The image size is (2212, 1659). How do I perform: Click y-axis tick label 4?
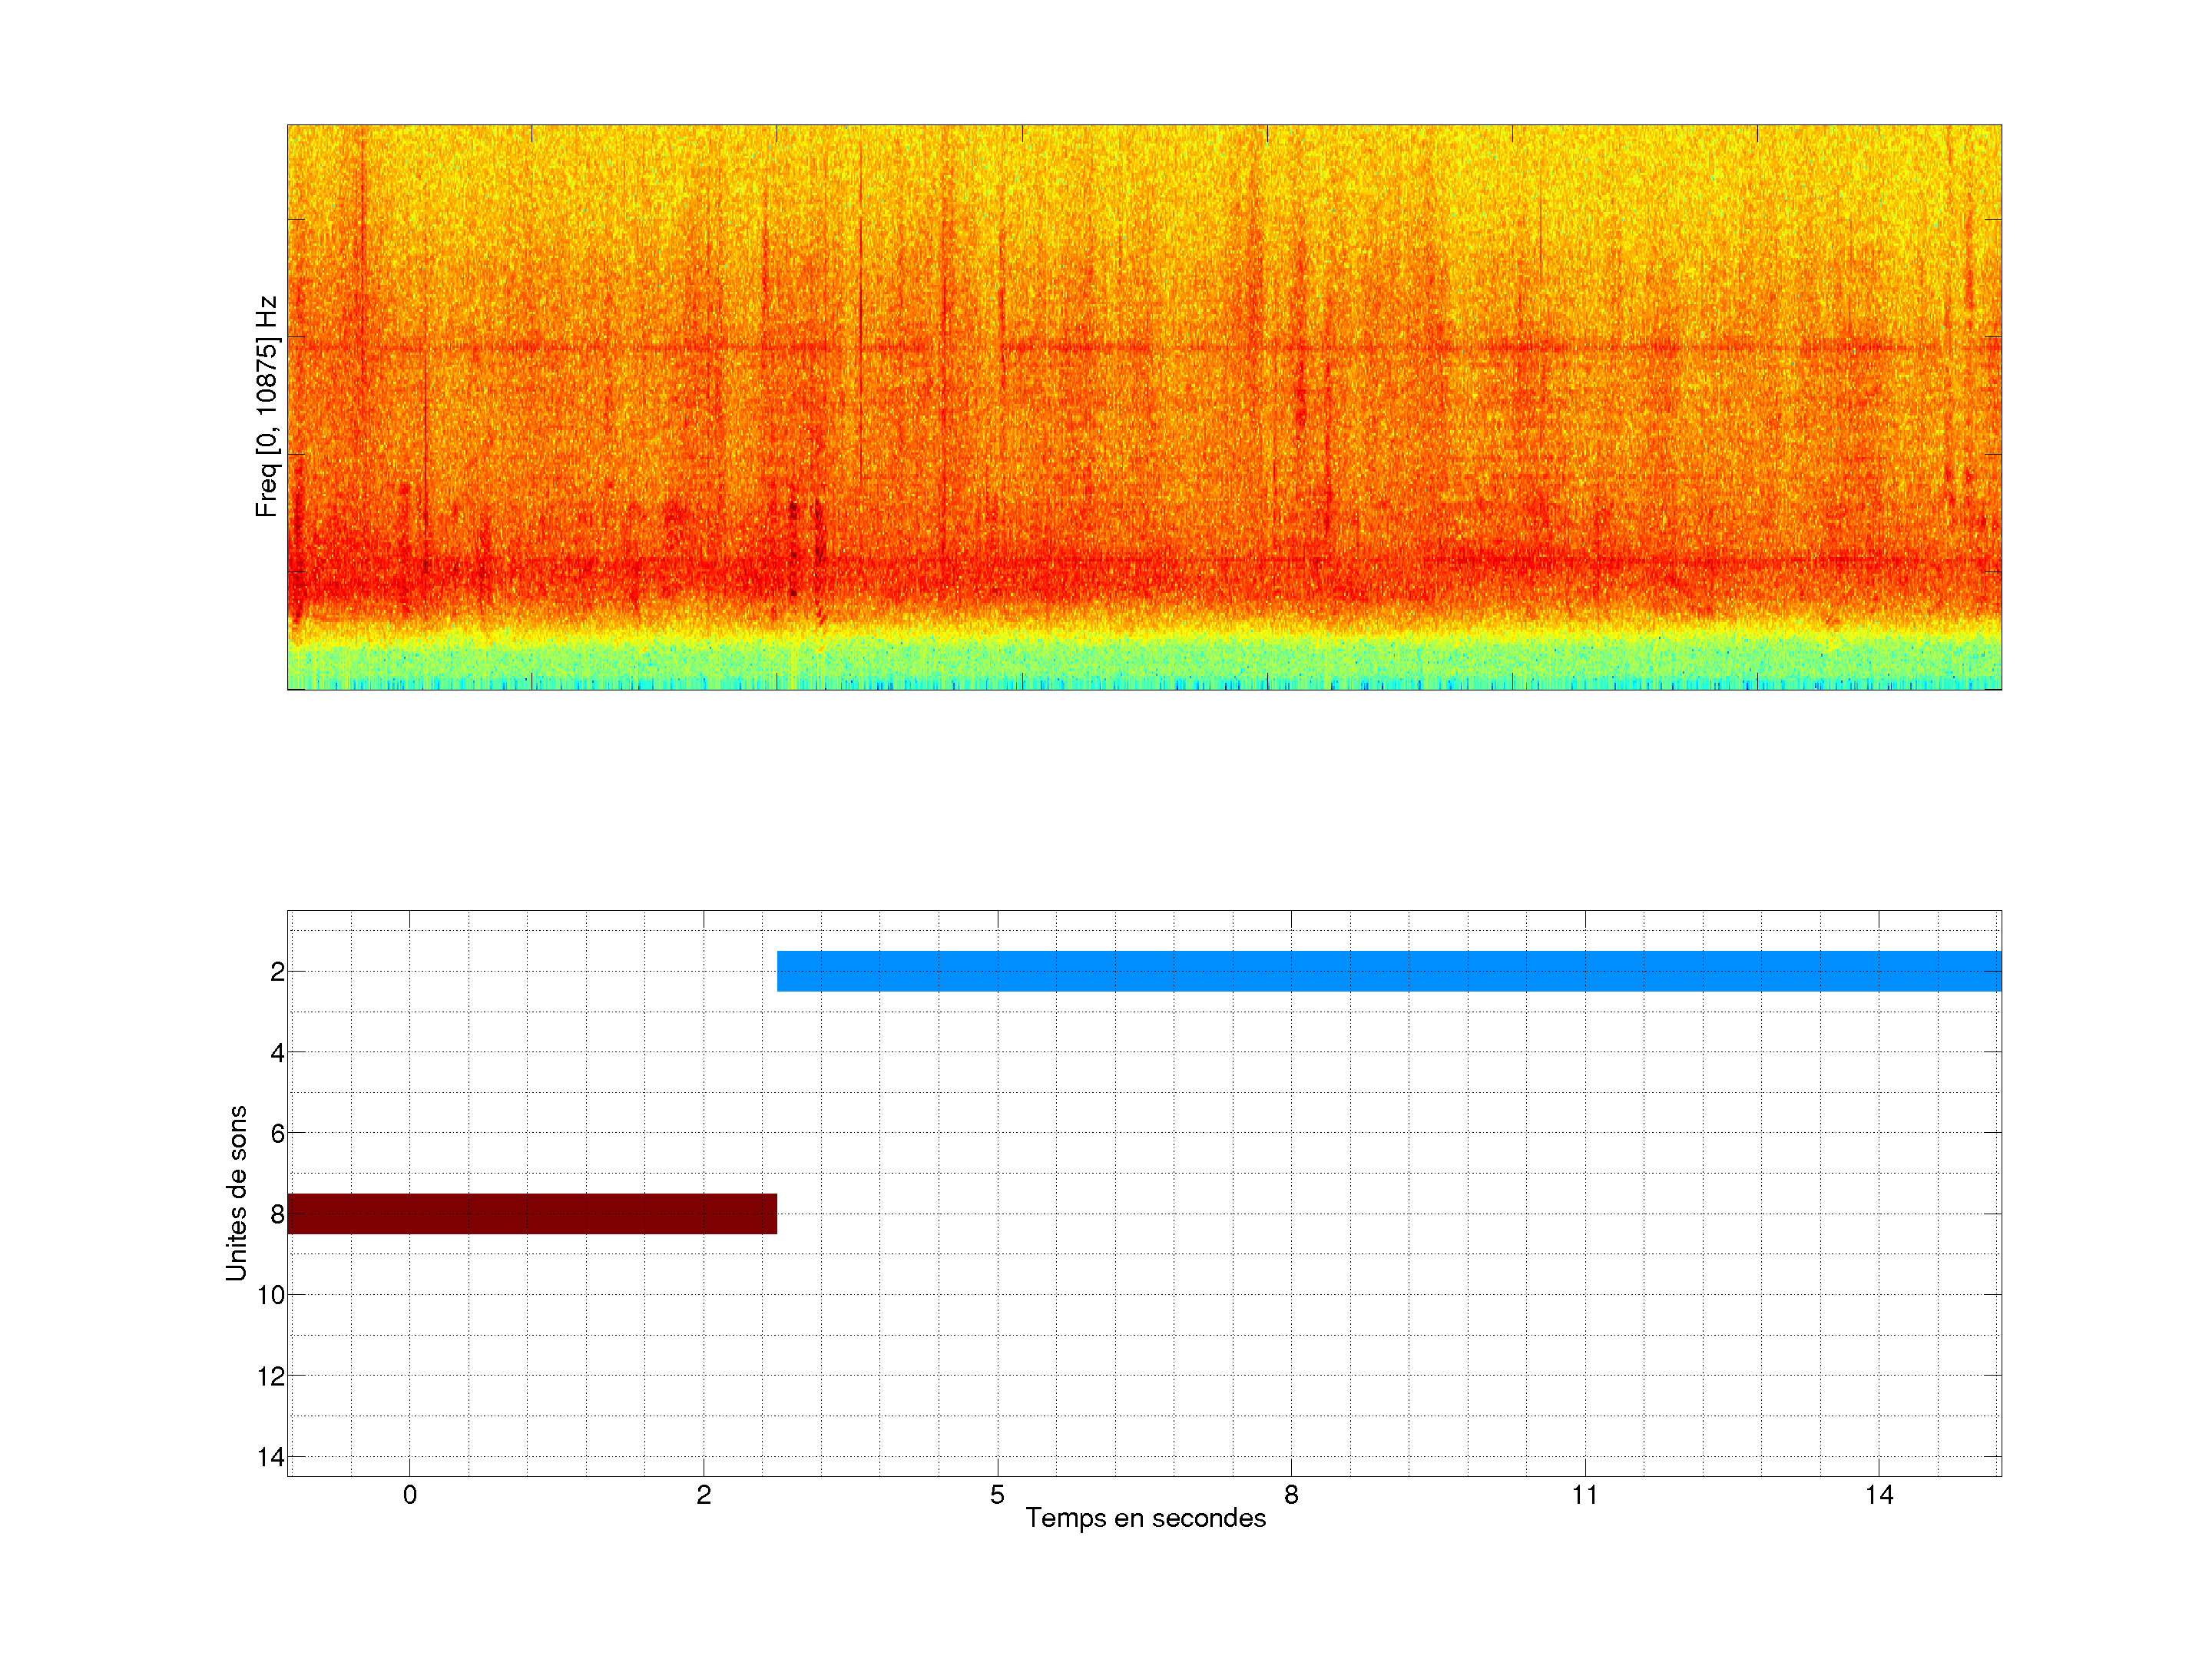pos(277,1053)
